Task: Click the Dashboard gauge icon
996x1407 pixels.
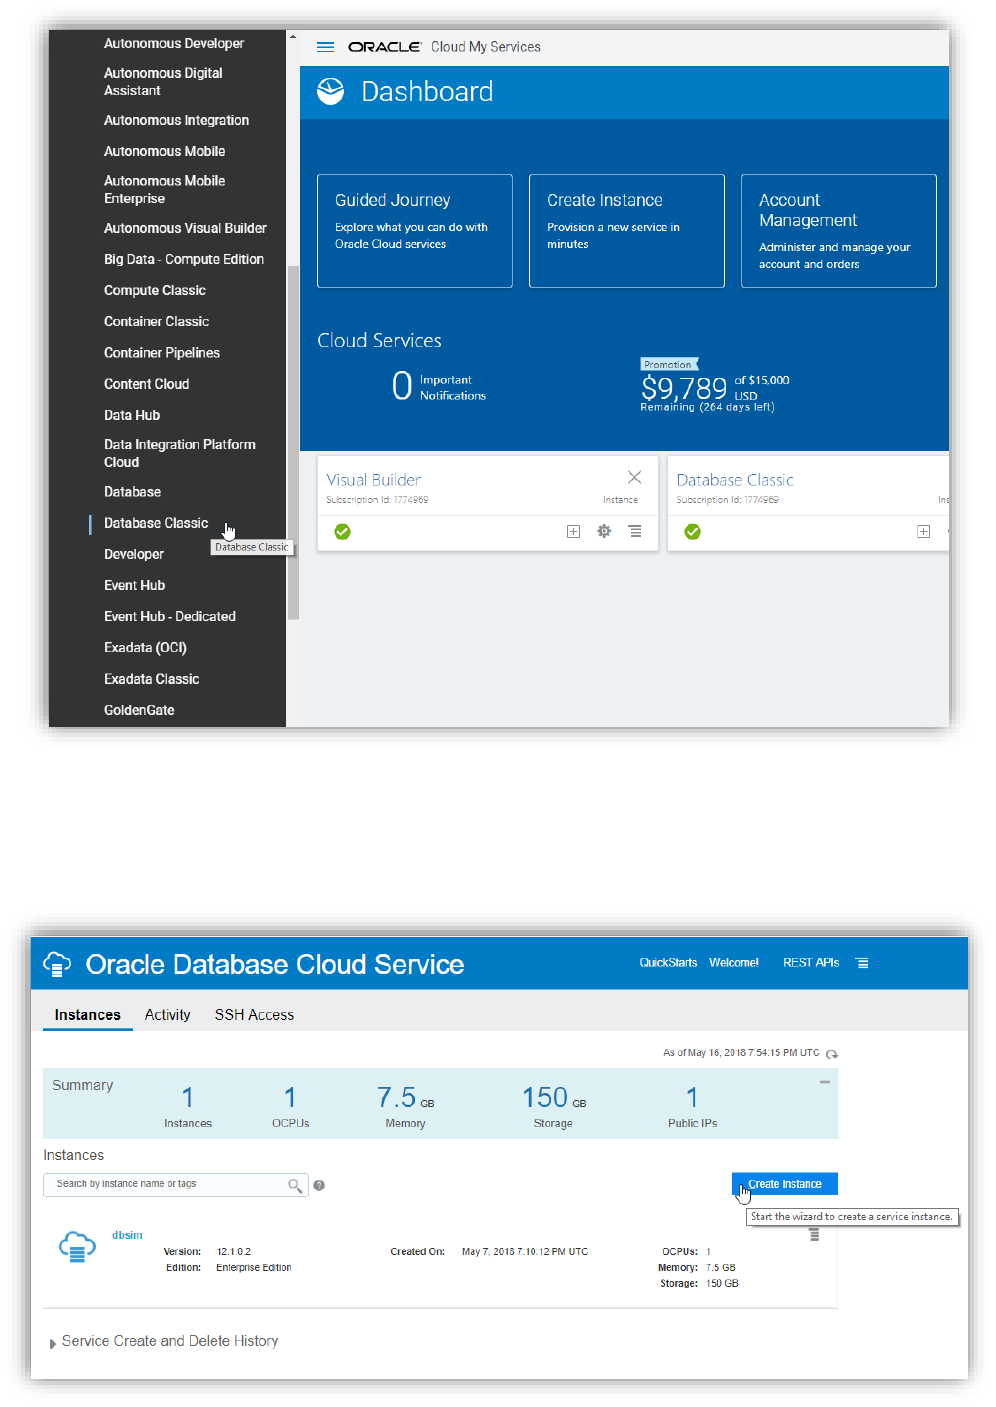Action: tap(330, 91)
